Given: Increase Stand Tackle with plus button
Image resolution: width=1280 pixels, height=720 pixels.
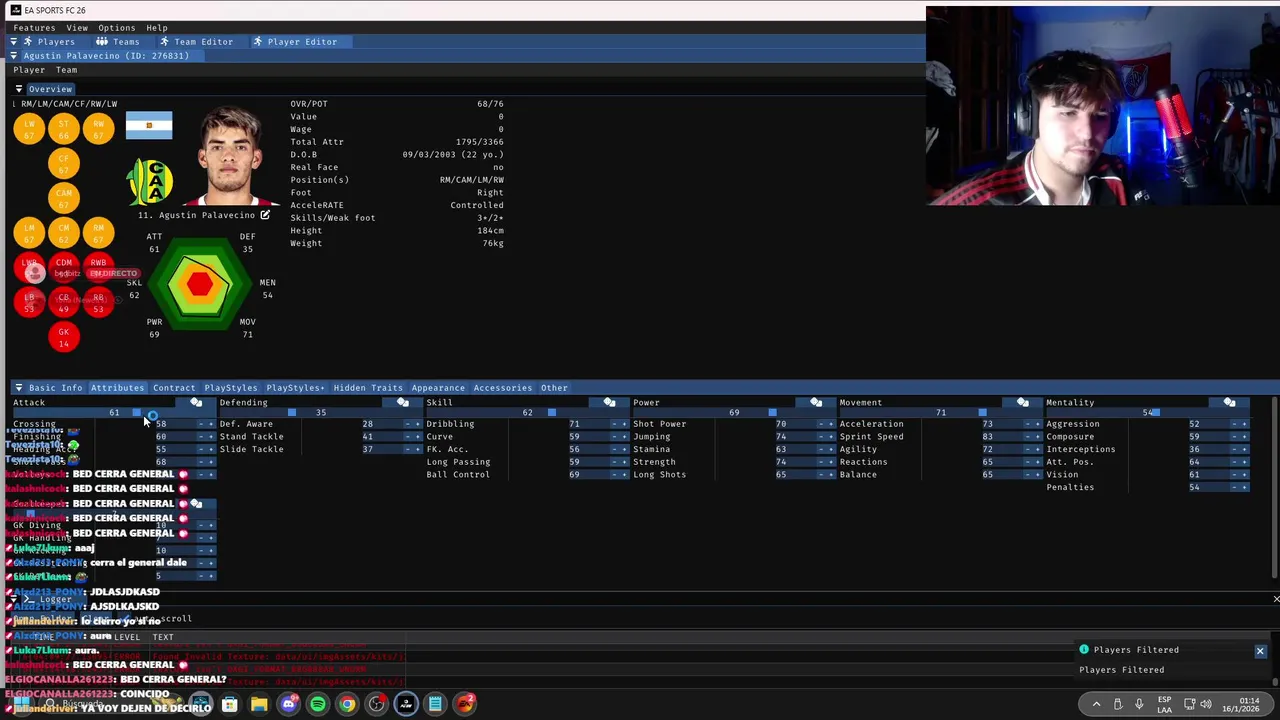Looking at the screenshot, I should 418,437.
